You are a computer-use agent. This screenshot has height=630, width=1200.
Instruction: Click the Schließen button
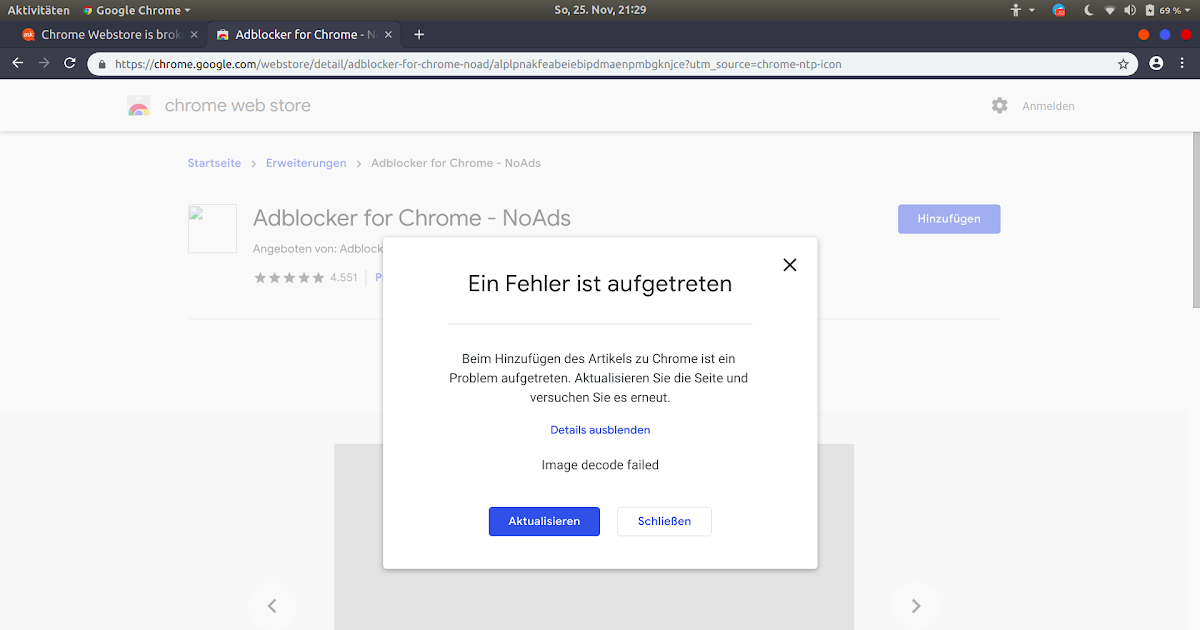tap(664, 521)
